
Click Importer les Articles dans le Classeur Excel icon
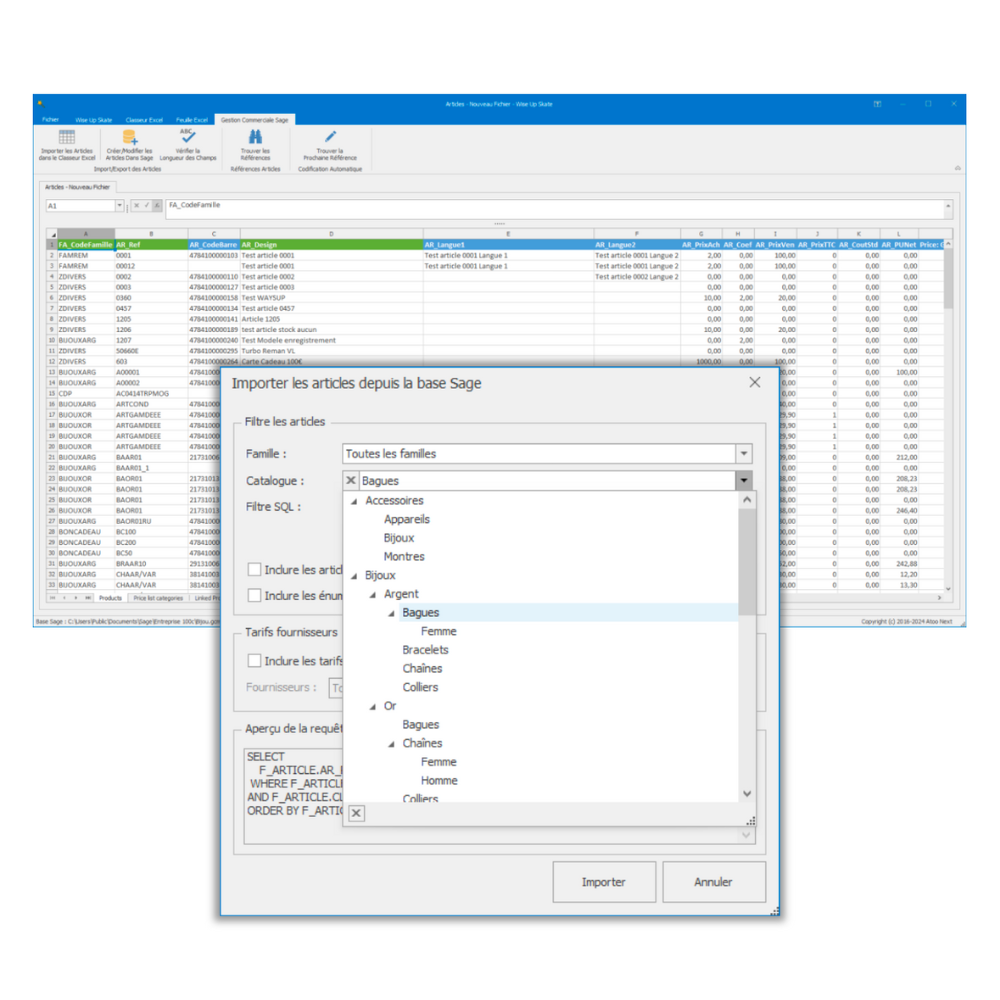pos(67,138)
